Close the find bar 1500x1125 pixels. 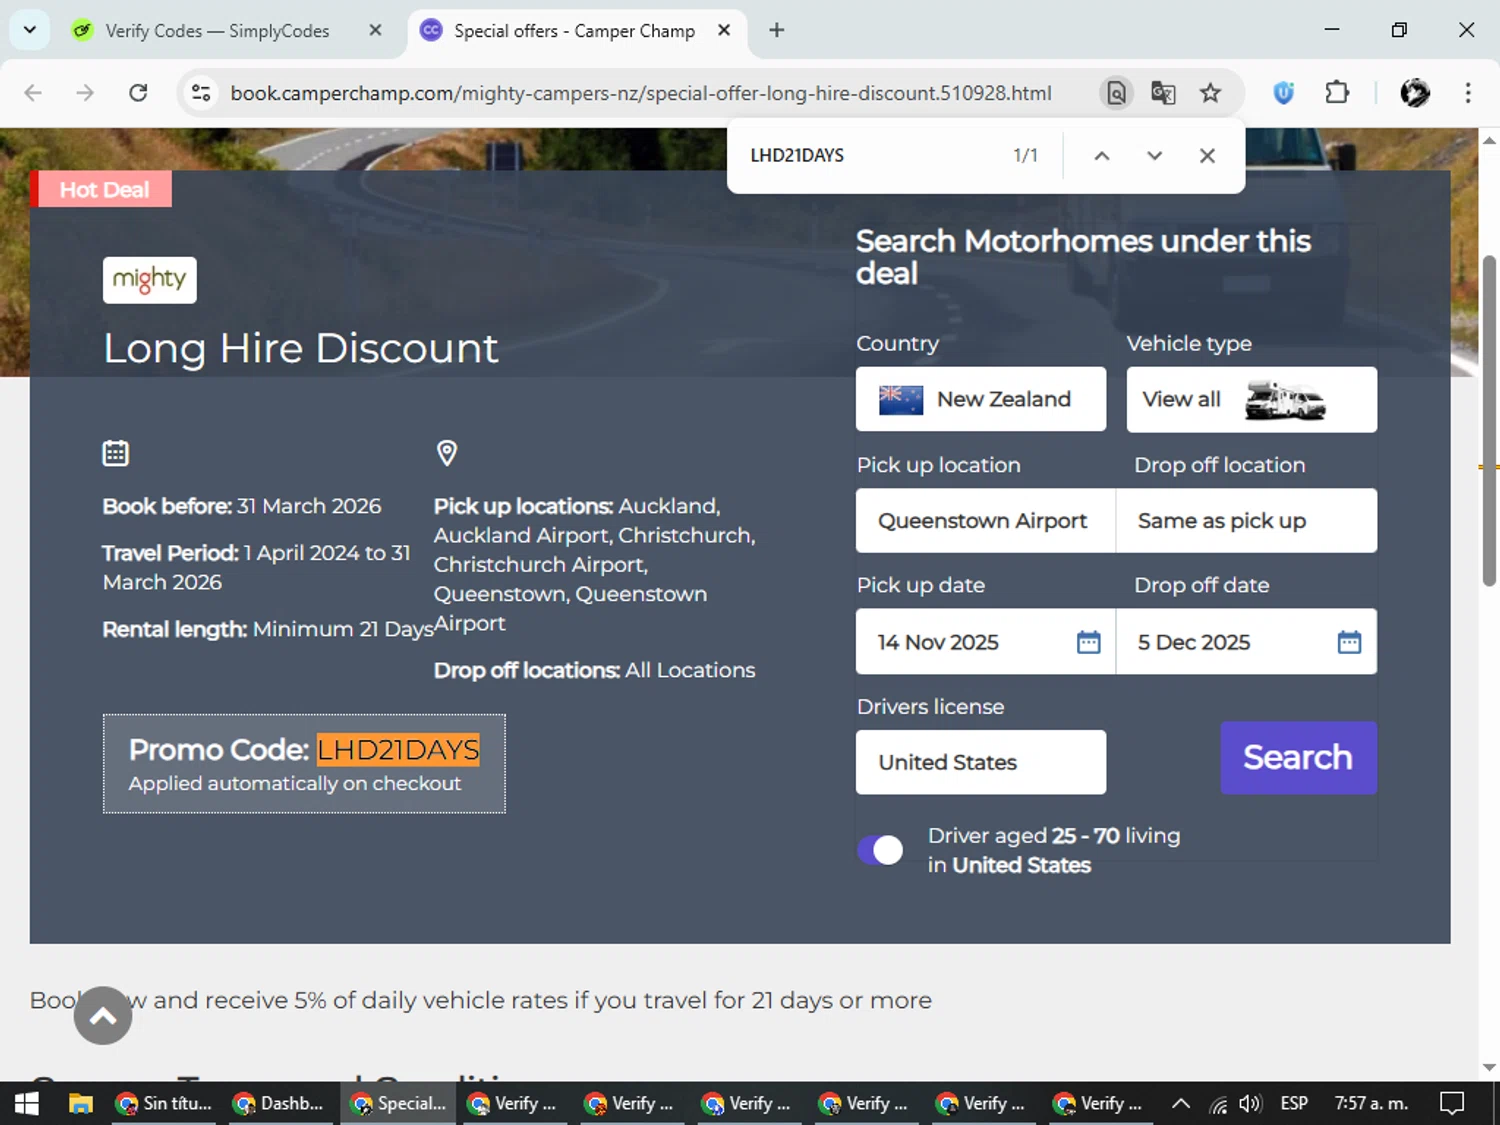[x=1207, y=155]
